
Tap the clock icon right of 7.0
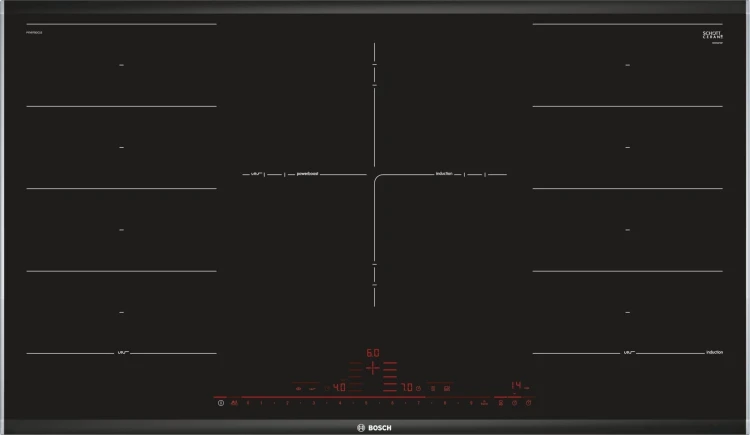[x=419, y=389]
